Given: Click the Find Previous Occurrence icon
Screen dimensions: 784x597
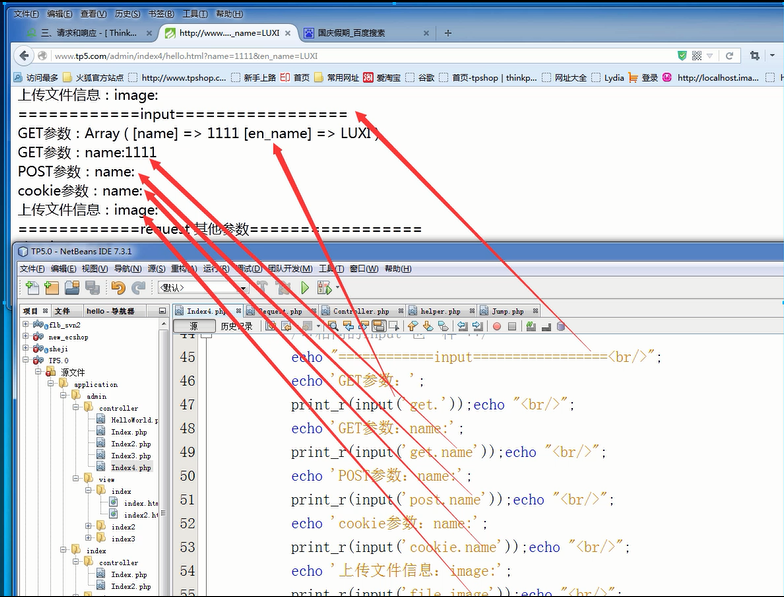Looking at the screenshot, I should point(348,326).
